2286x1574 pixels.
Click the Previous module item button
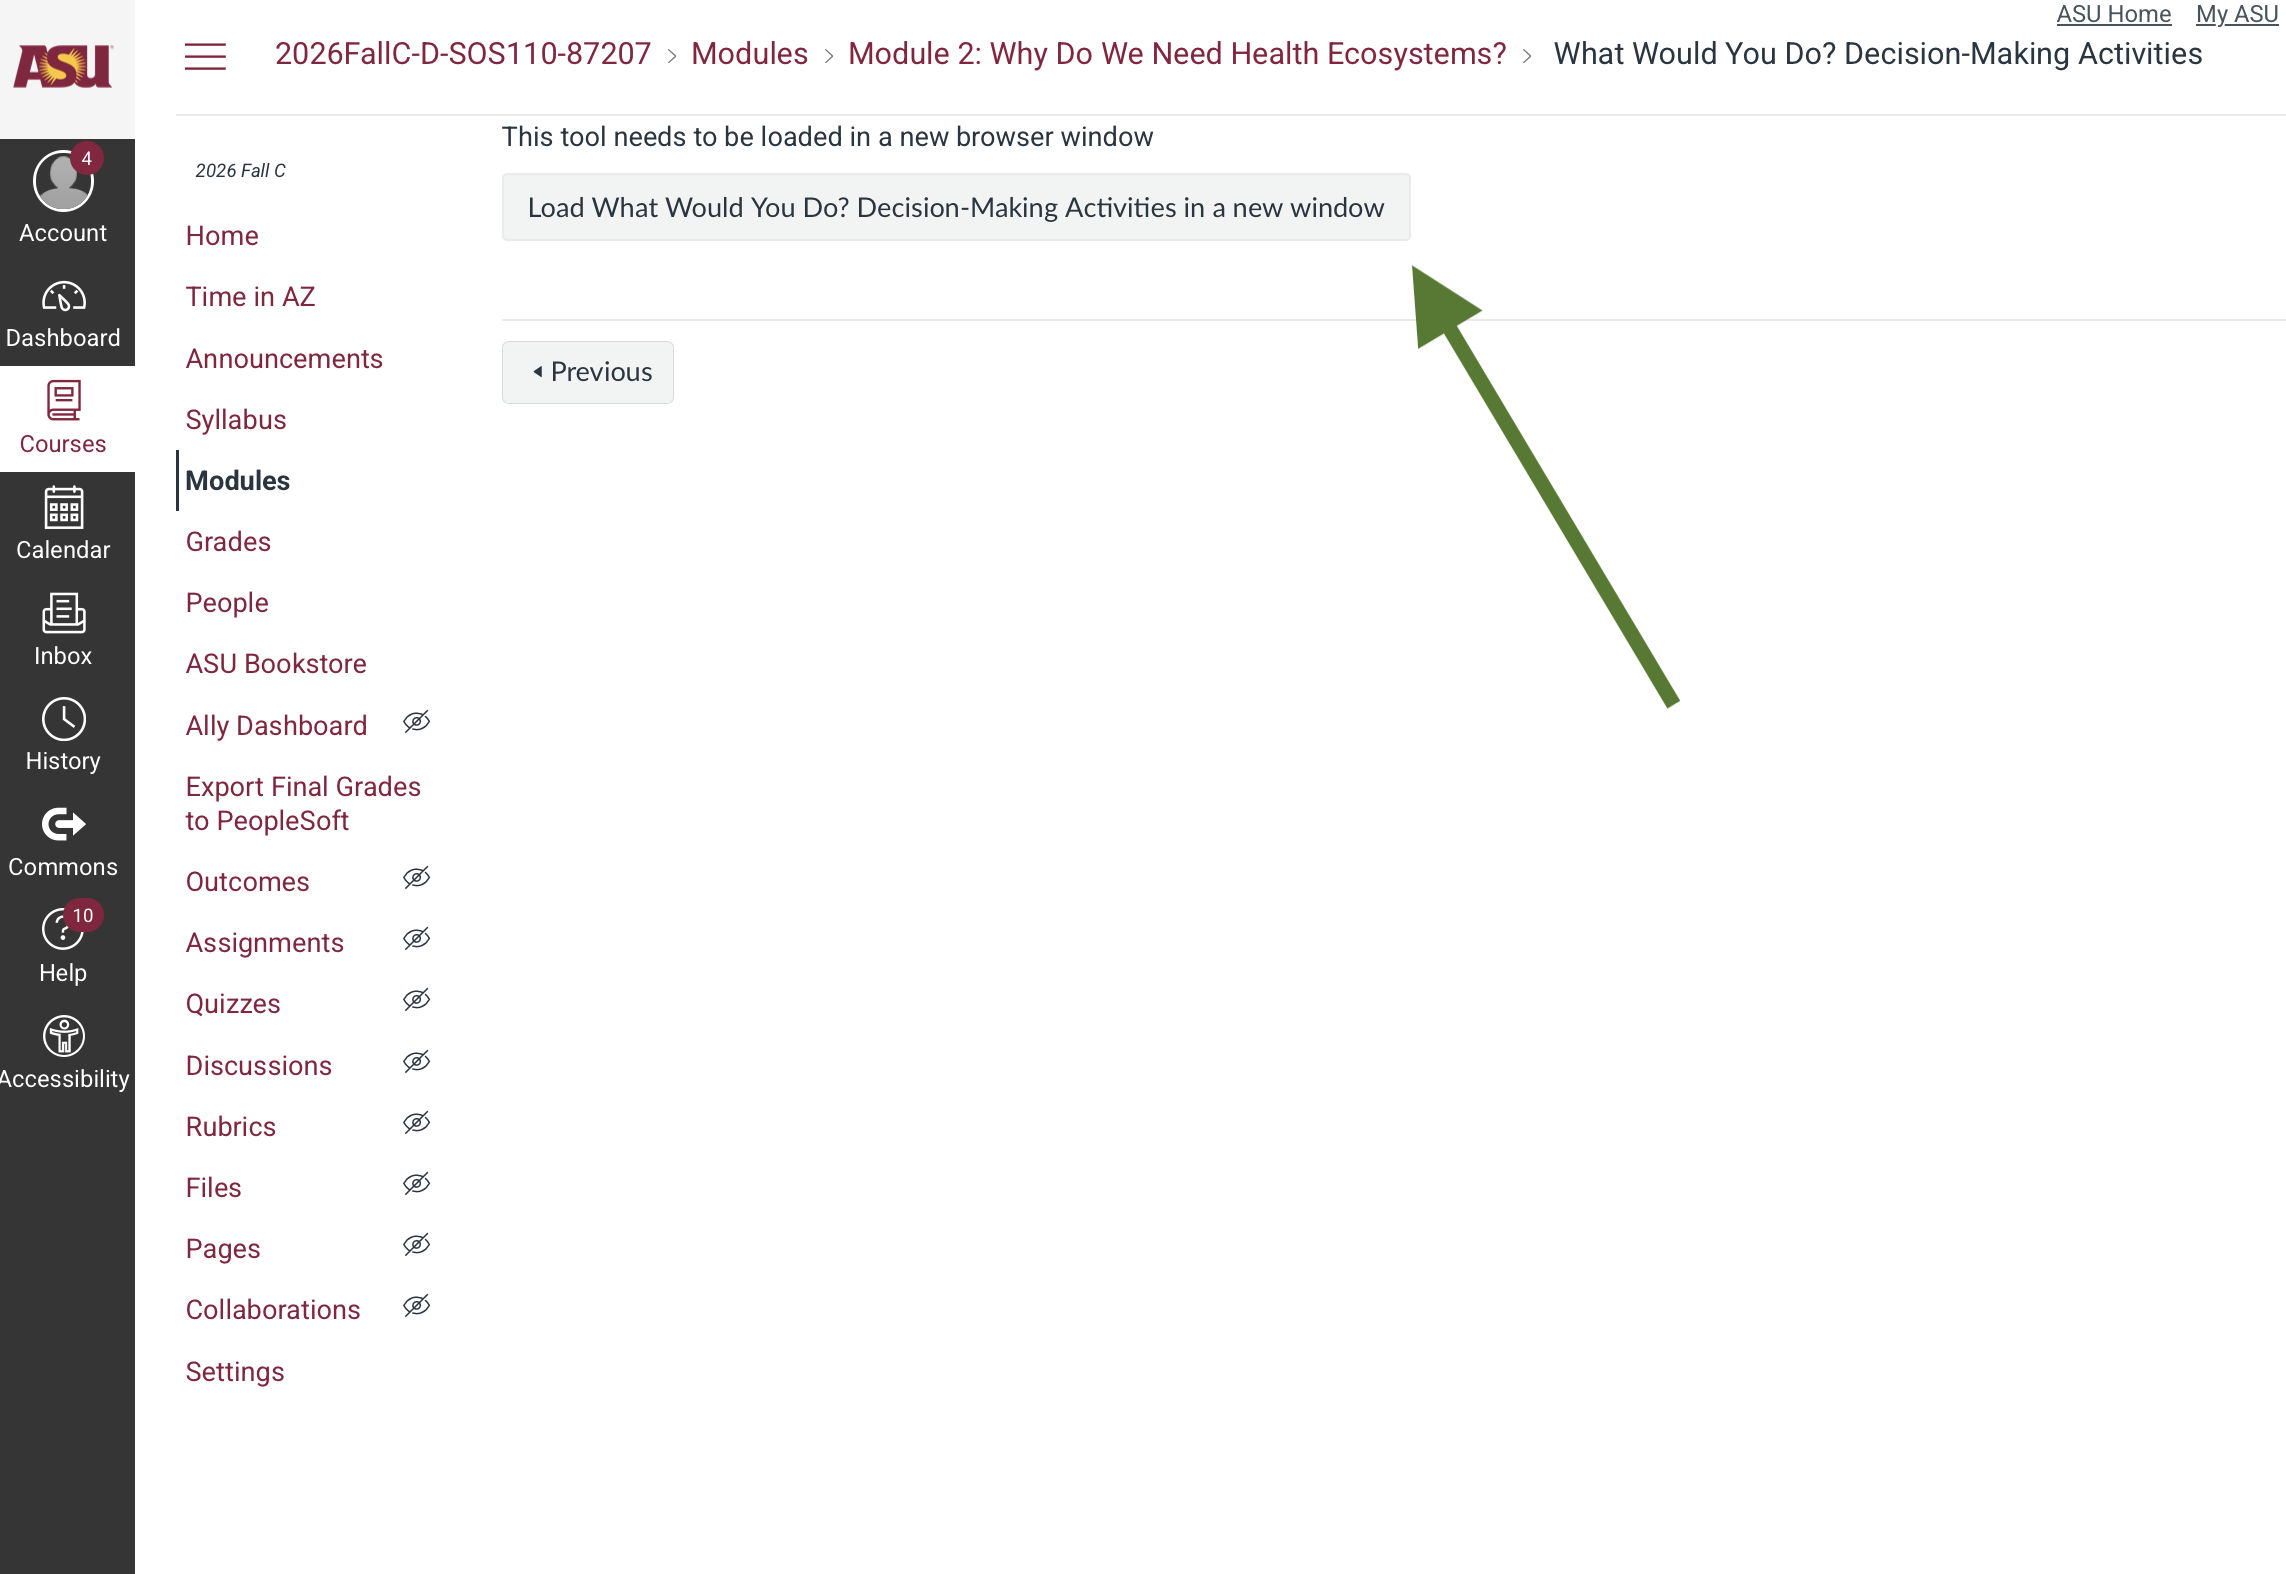tap(588, 372)
